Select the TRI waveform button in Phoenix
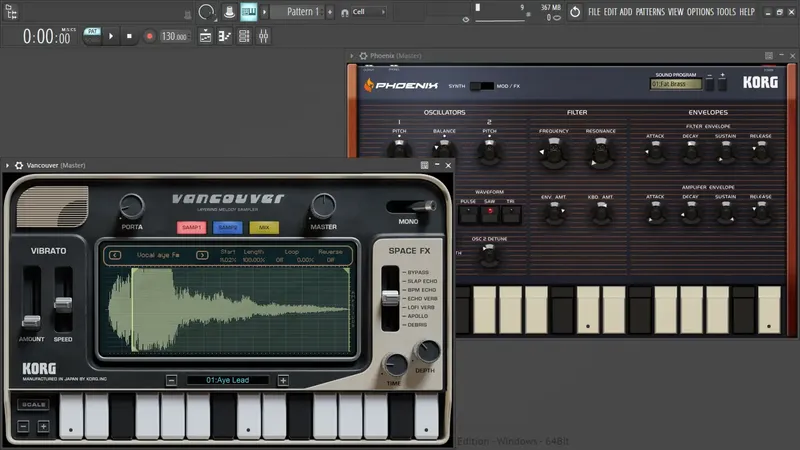 (x=511, y=214)
